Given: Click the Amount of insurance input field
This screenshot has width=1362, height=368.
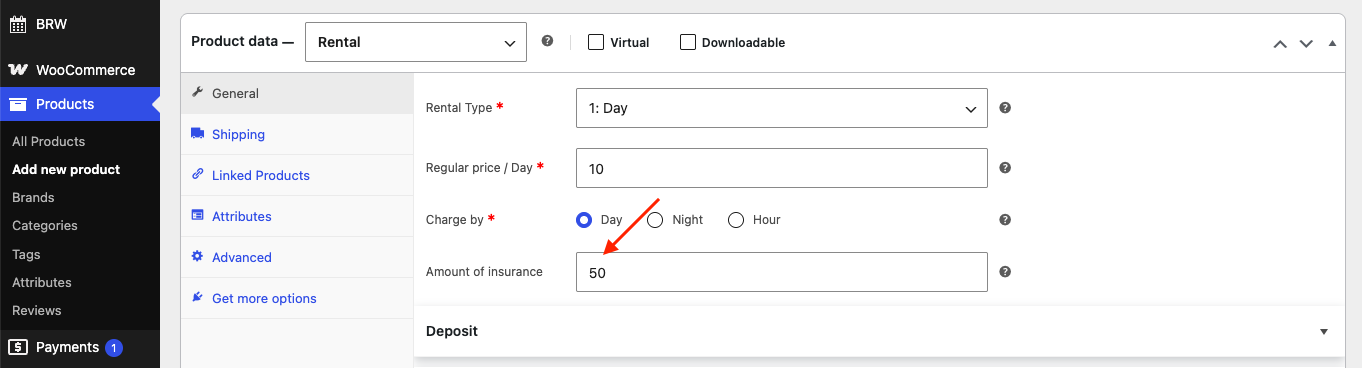Looking at the screenshot, I should point(782,272).
